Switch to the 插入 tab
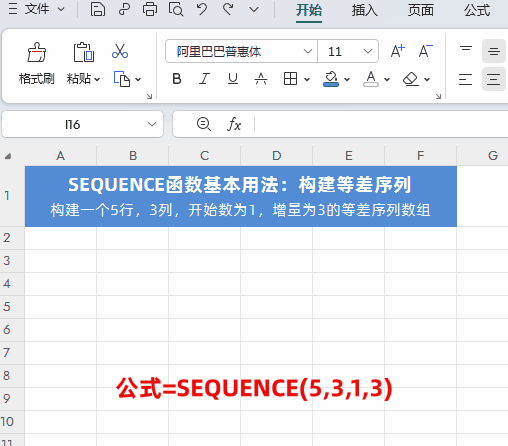Viewport: 508px width, 446px height. click(x=364, y=10)
